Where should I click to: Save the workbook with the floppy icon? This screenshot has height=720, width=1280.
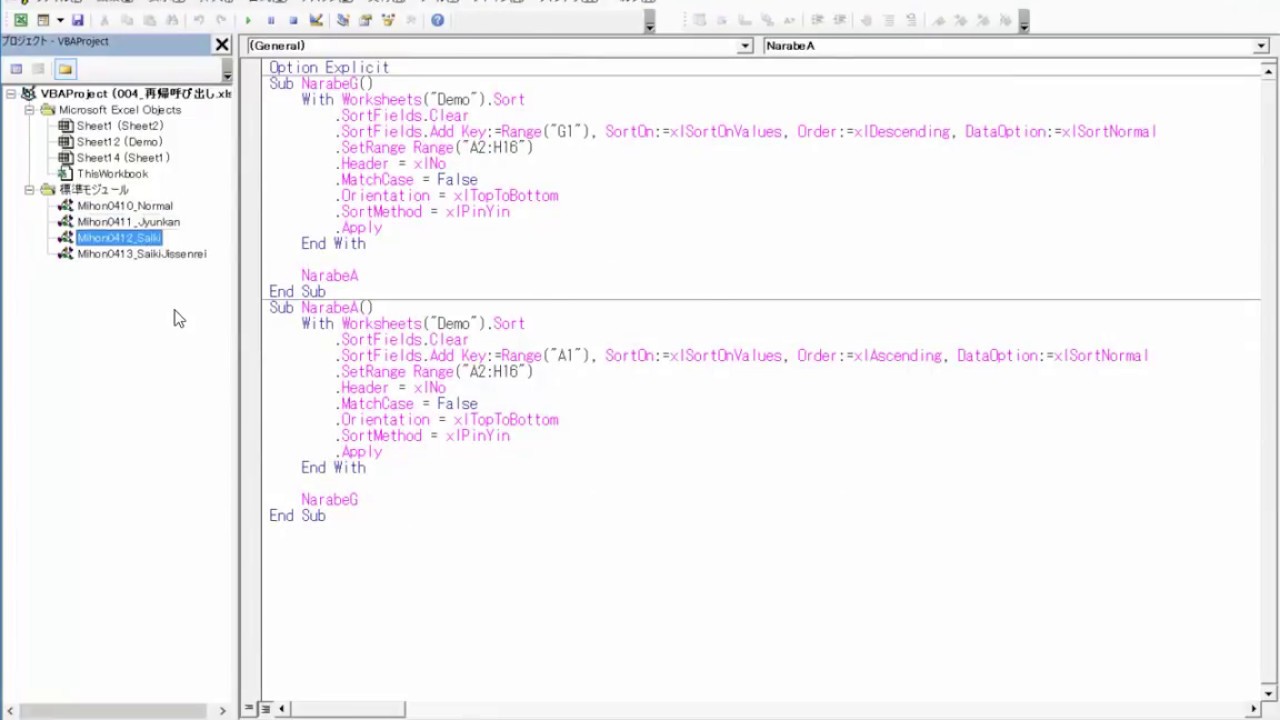(x=77, y=20)
